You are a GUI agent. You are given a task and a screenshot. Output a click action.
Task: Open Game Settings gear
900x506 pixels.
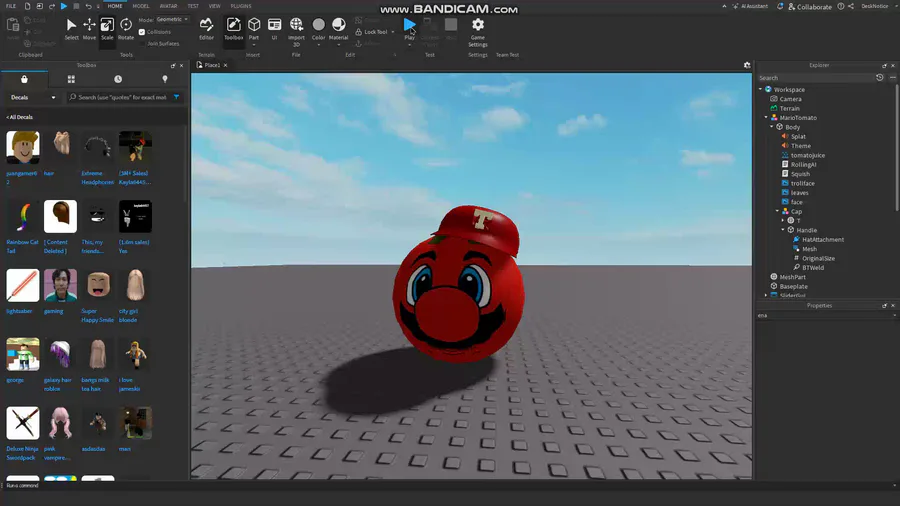[x=478, y=32]
